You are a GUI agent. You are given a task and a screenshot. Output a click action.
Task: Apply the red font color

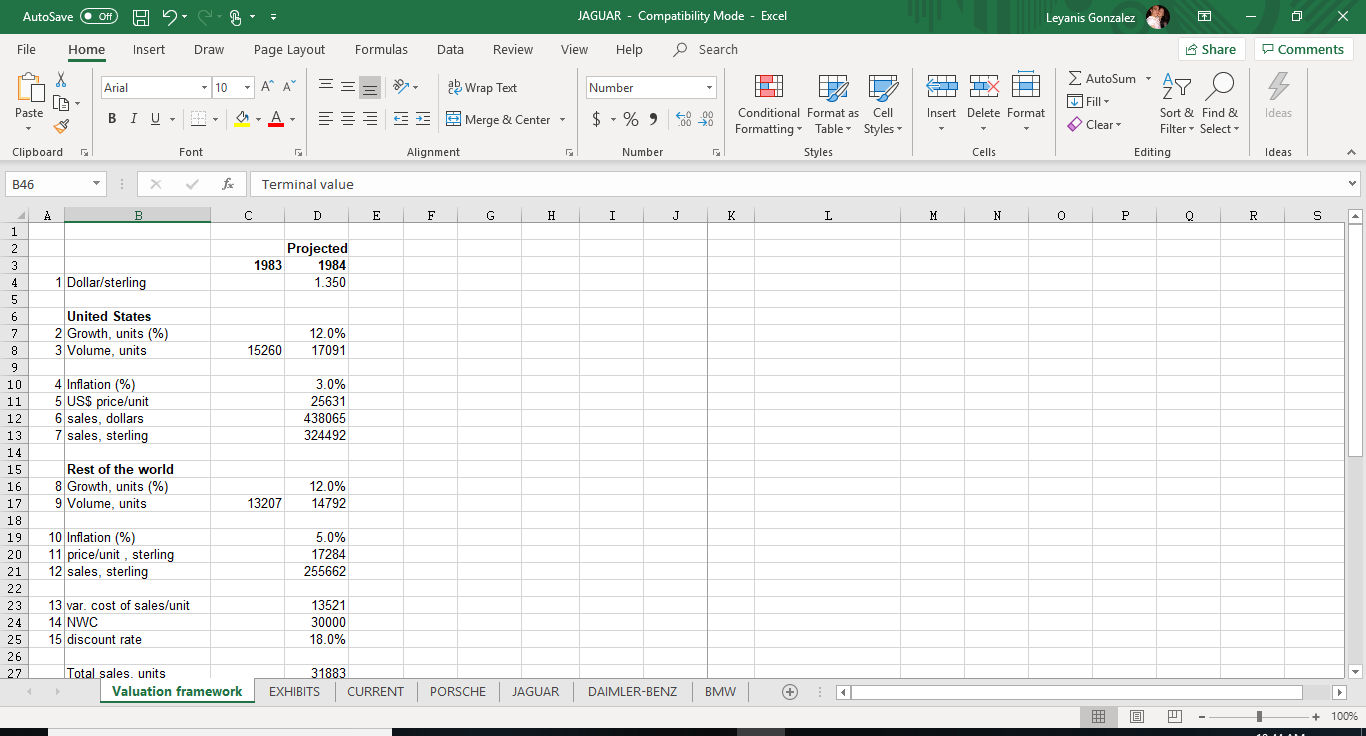pyautogui.click(x=276, y=119)
